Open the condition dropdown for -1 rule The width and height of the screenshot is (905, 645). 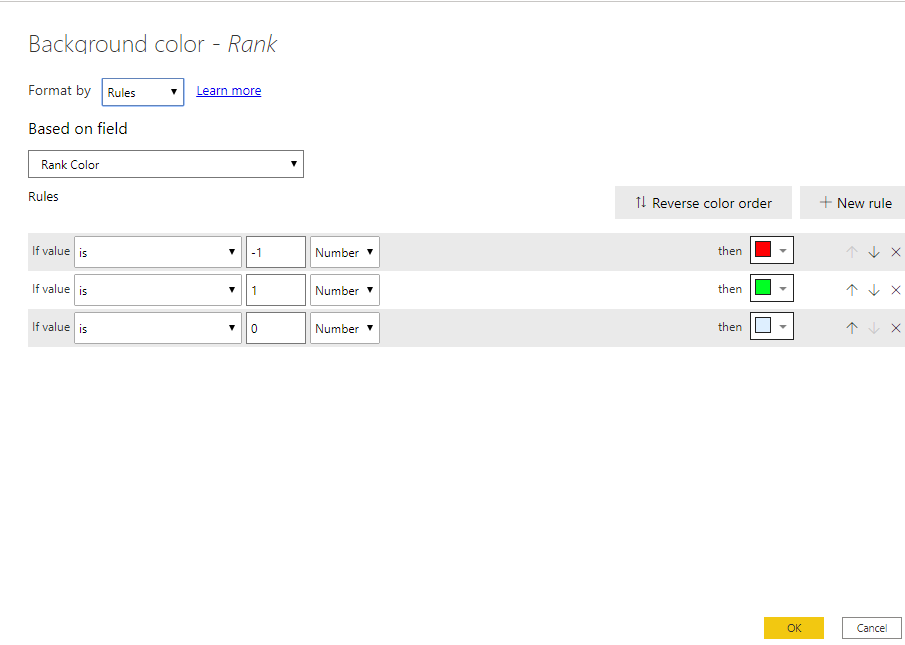click(158, 252)
